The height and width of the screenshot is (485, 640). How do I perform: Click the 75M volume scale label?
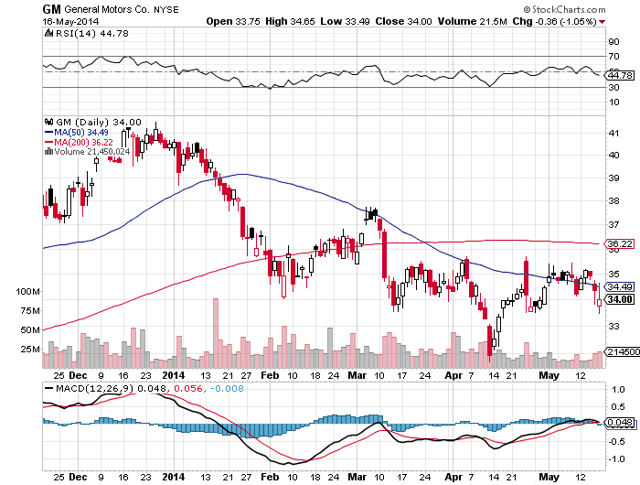click(31, 311)
